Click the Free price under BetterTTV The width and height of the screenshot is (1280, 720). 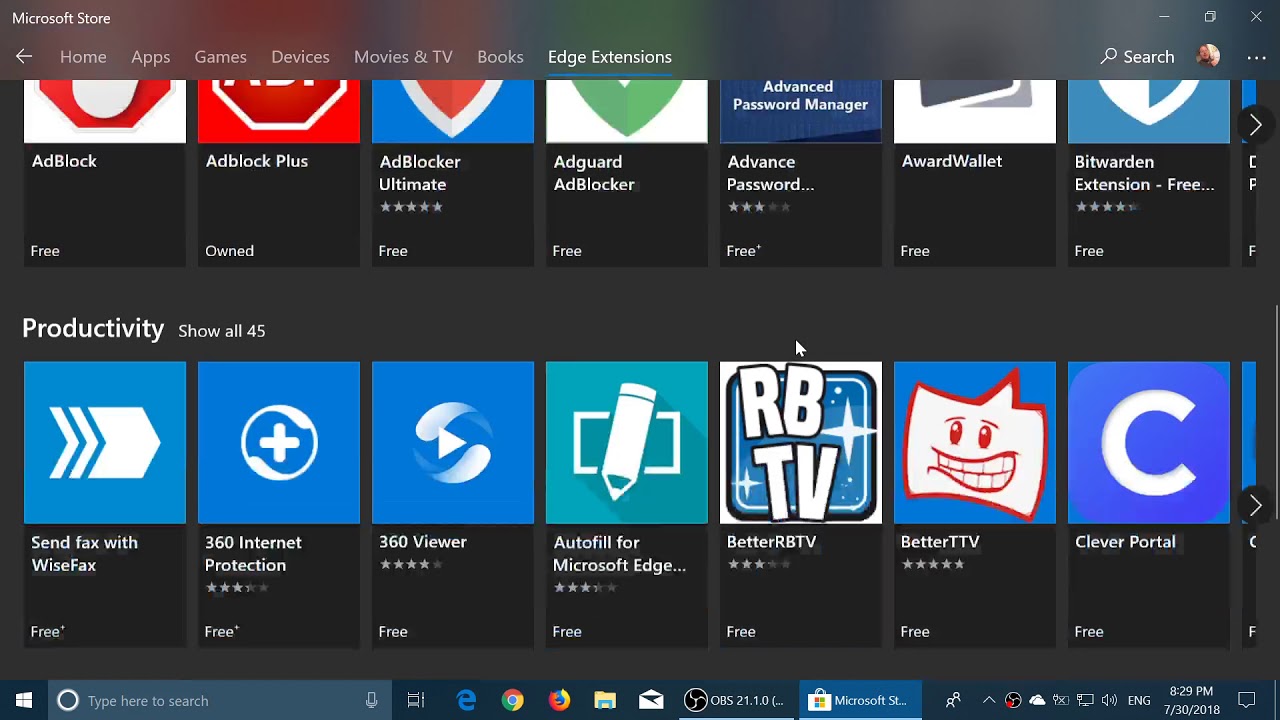(x=915, y=632)
